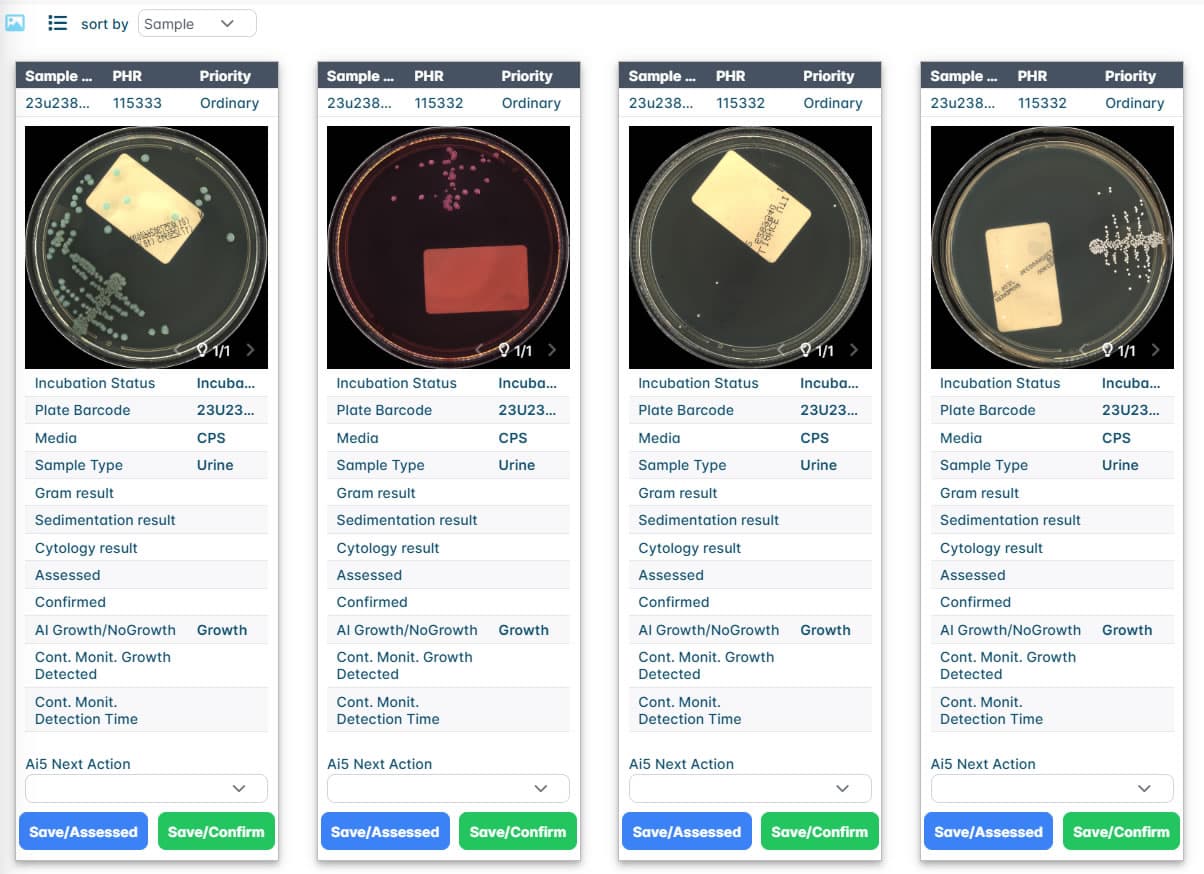Click lightbulb icon on first plate image
This screenshot has width=1204, height=874.
pos(202,350)
